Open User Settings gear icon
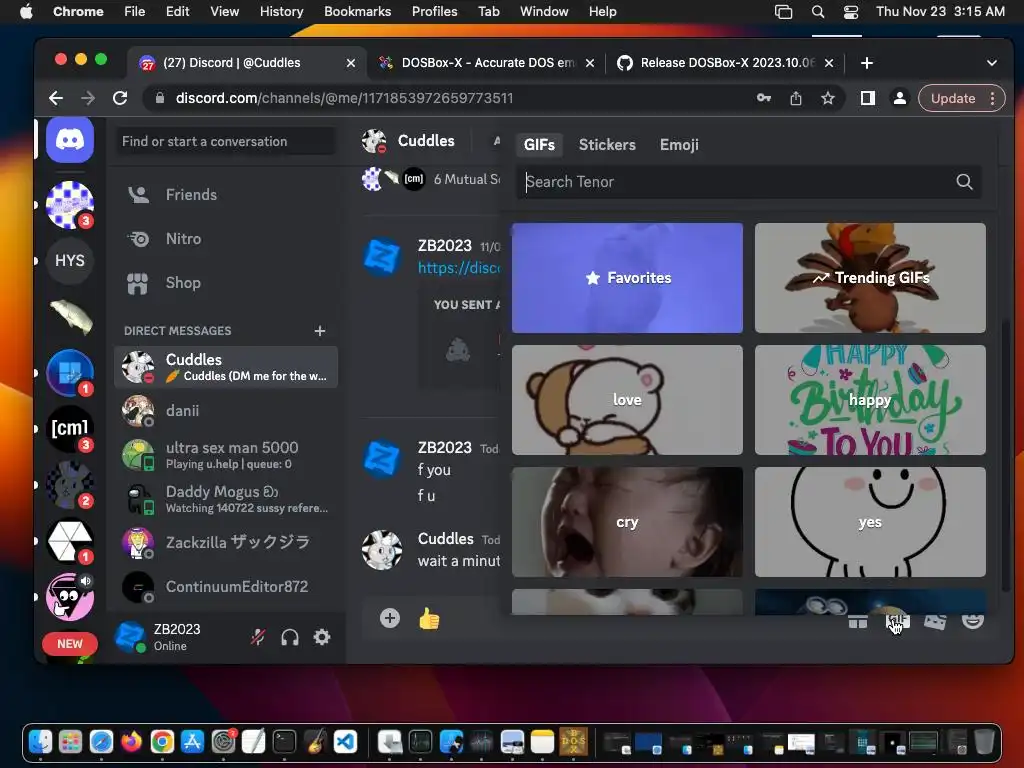 tap(322, 637)
